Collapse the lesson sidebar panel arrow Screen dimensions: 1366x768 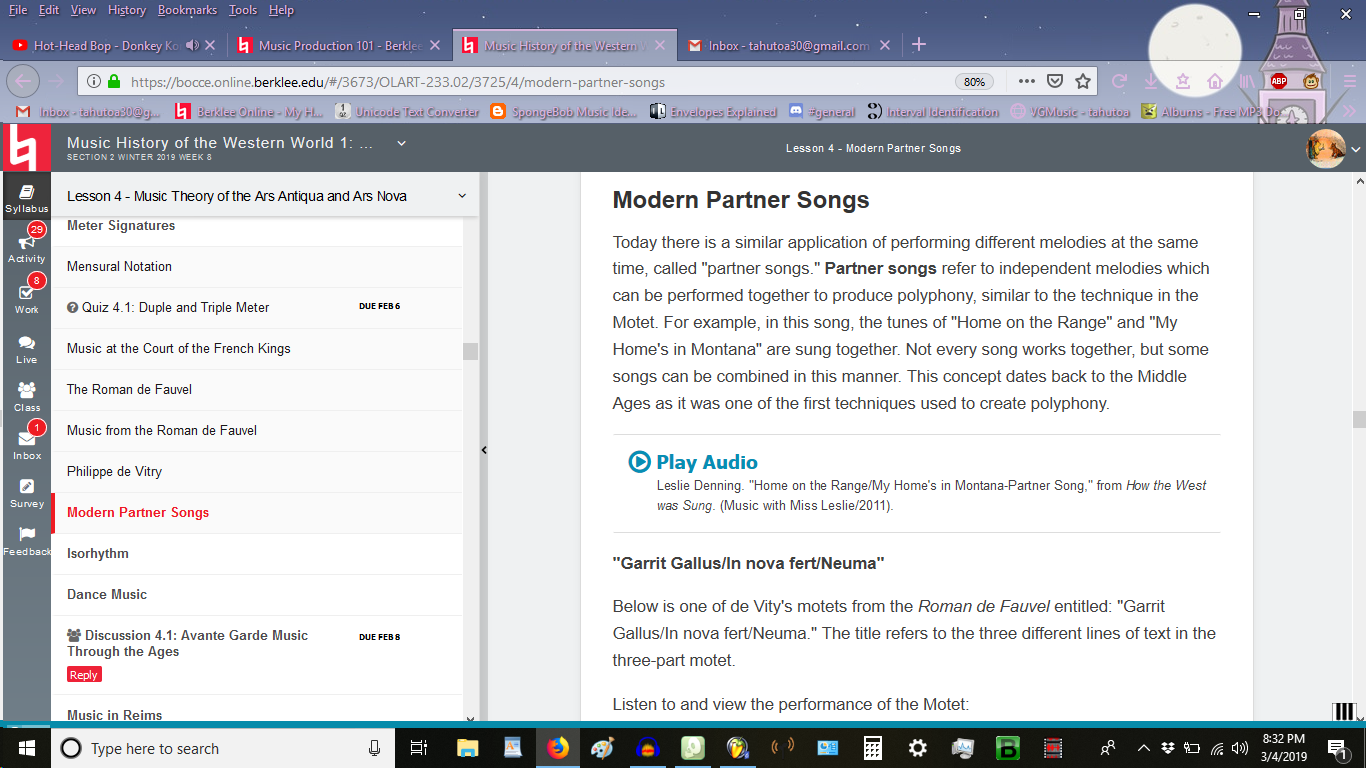pyautogui.click(x=484, y=451)
